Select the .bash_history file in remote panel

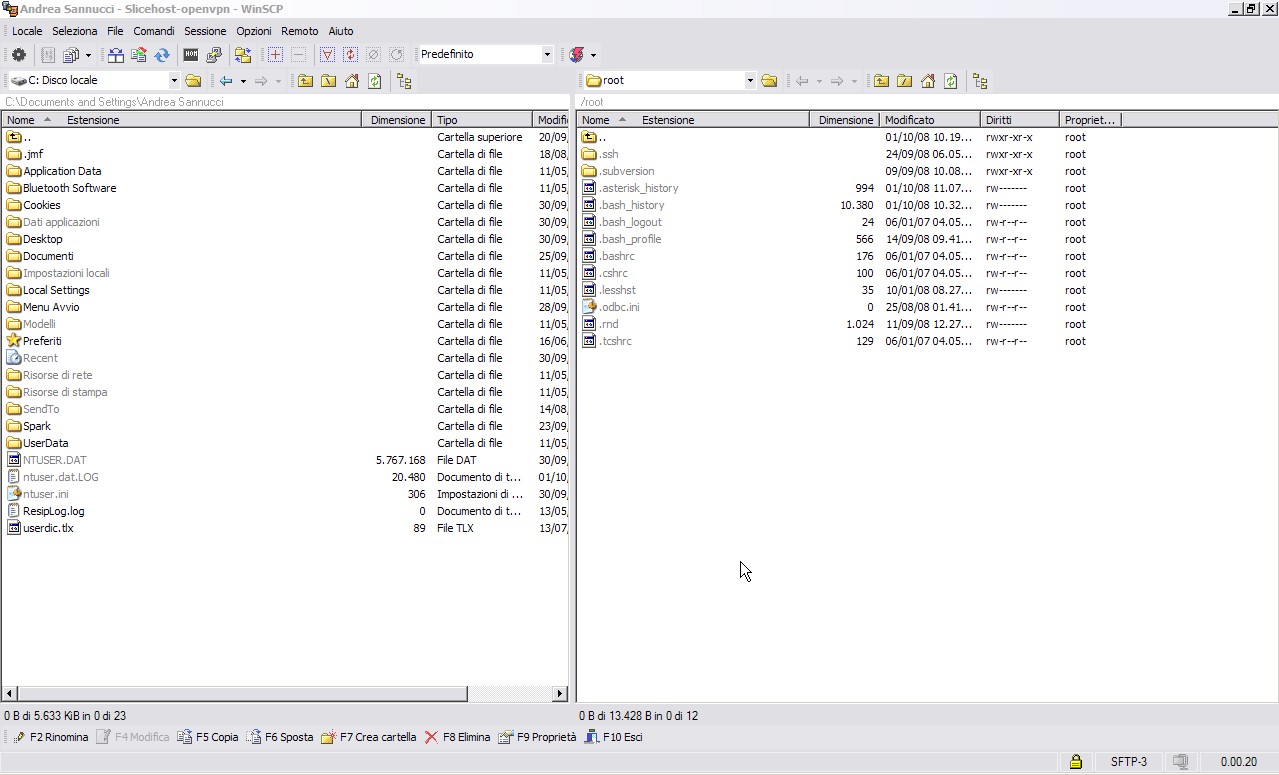click(633, 205)
